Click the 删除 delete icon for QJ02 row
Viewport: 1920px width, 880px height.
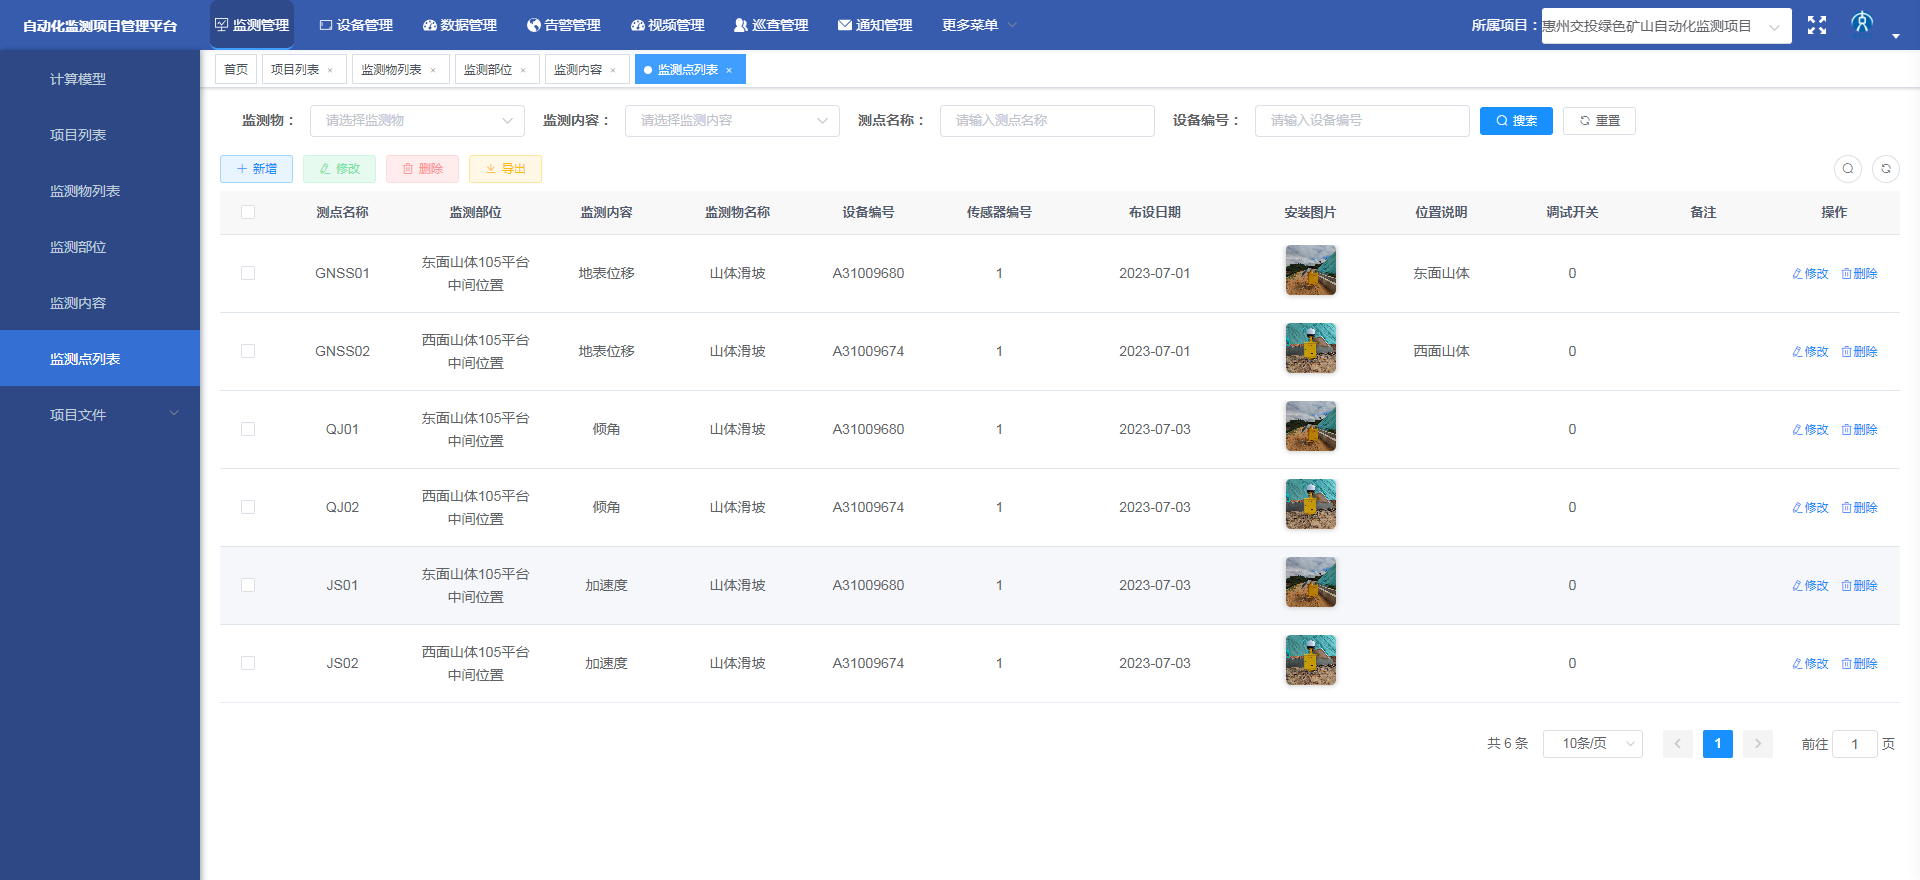[1859, 508]
